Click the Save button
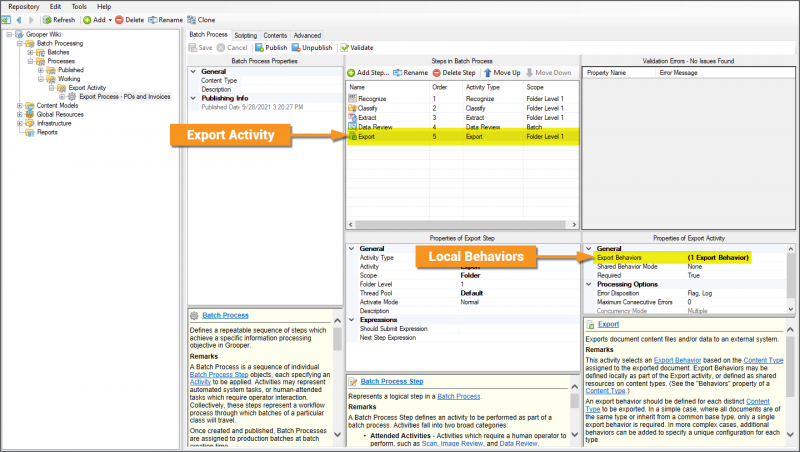 (201, 47)
